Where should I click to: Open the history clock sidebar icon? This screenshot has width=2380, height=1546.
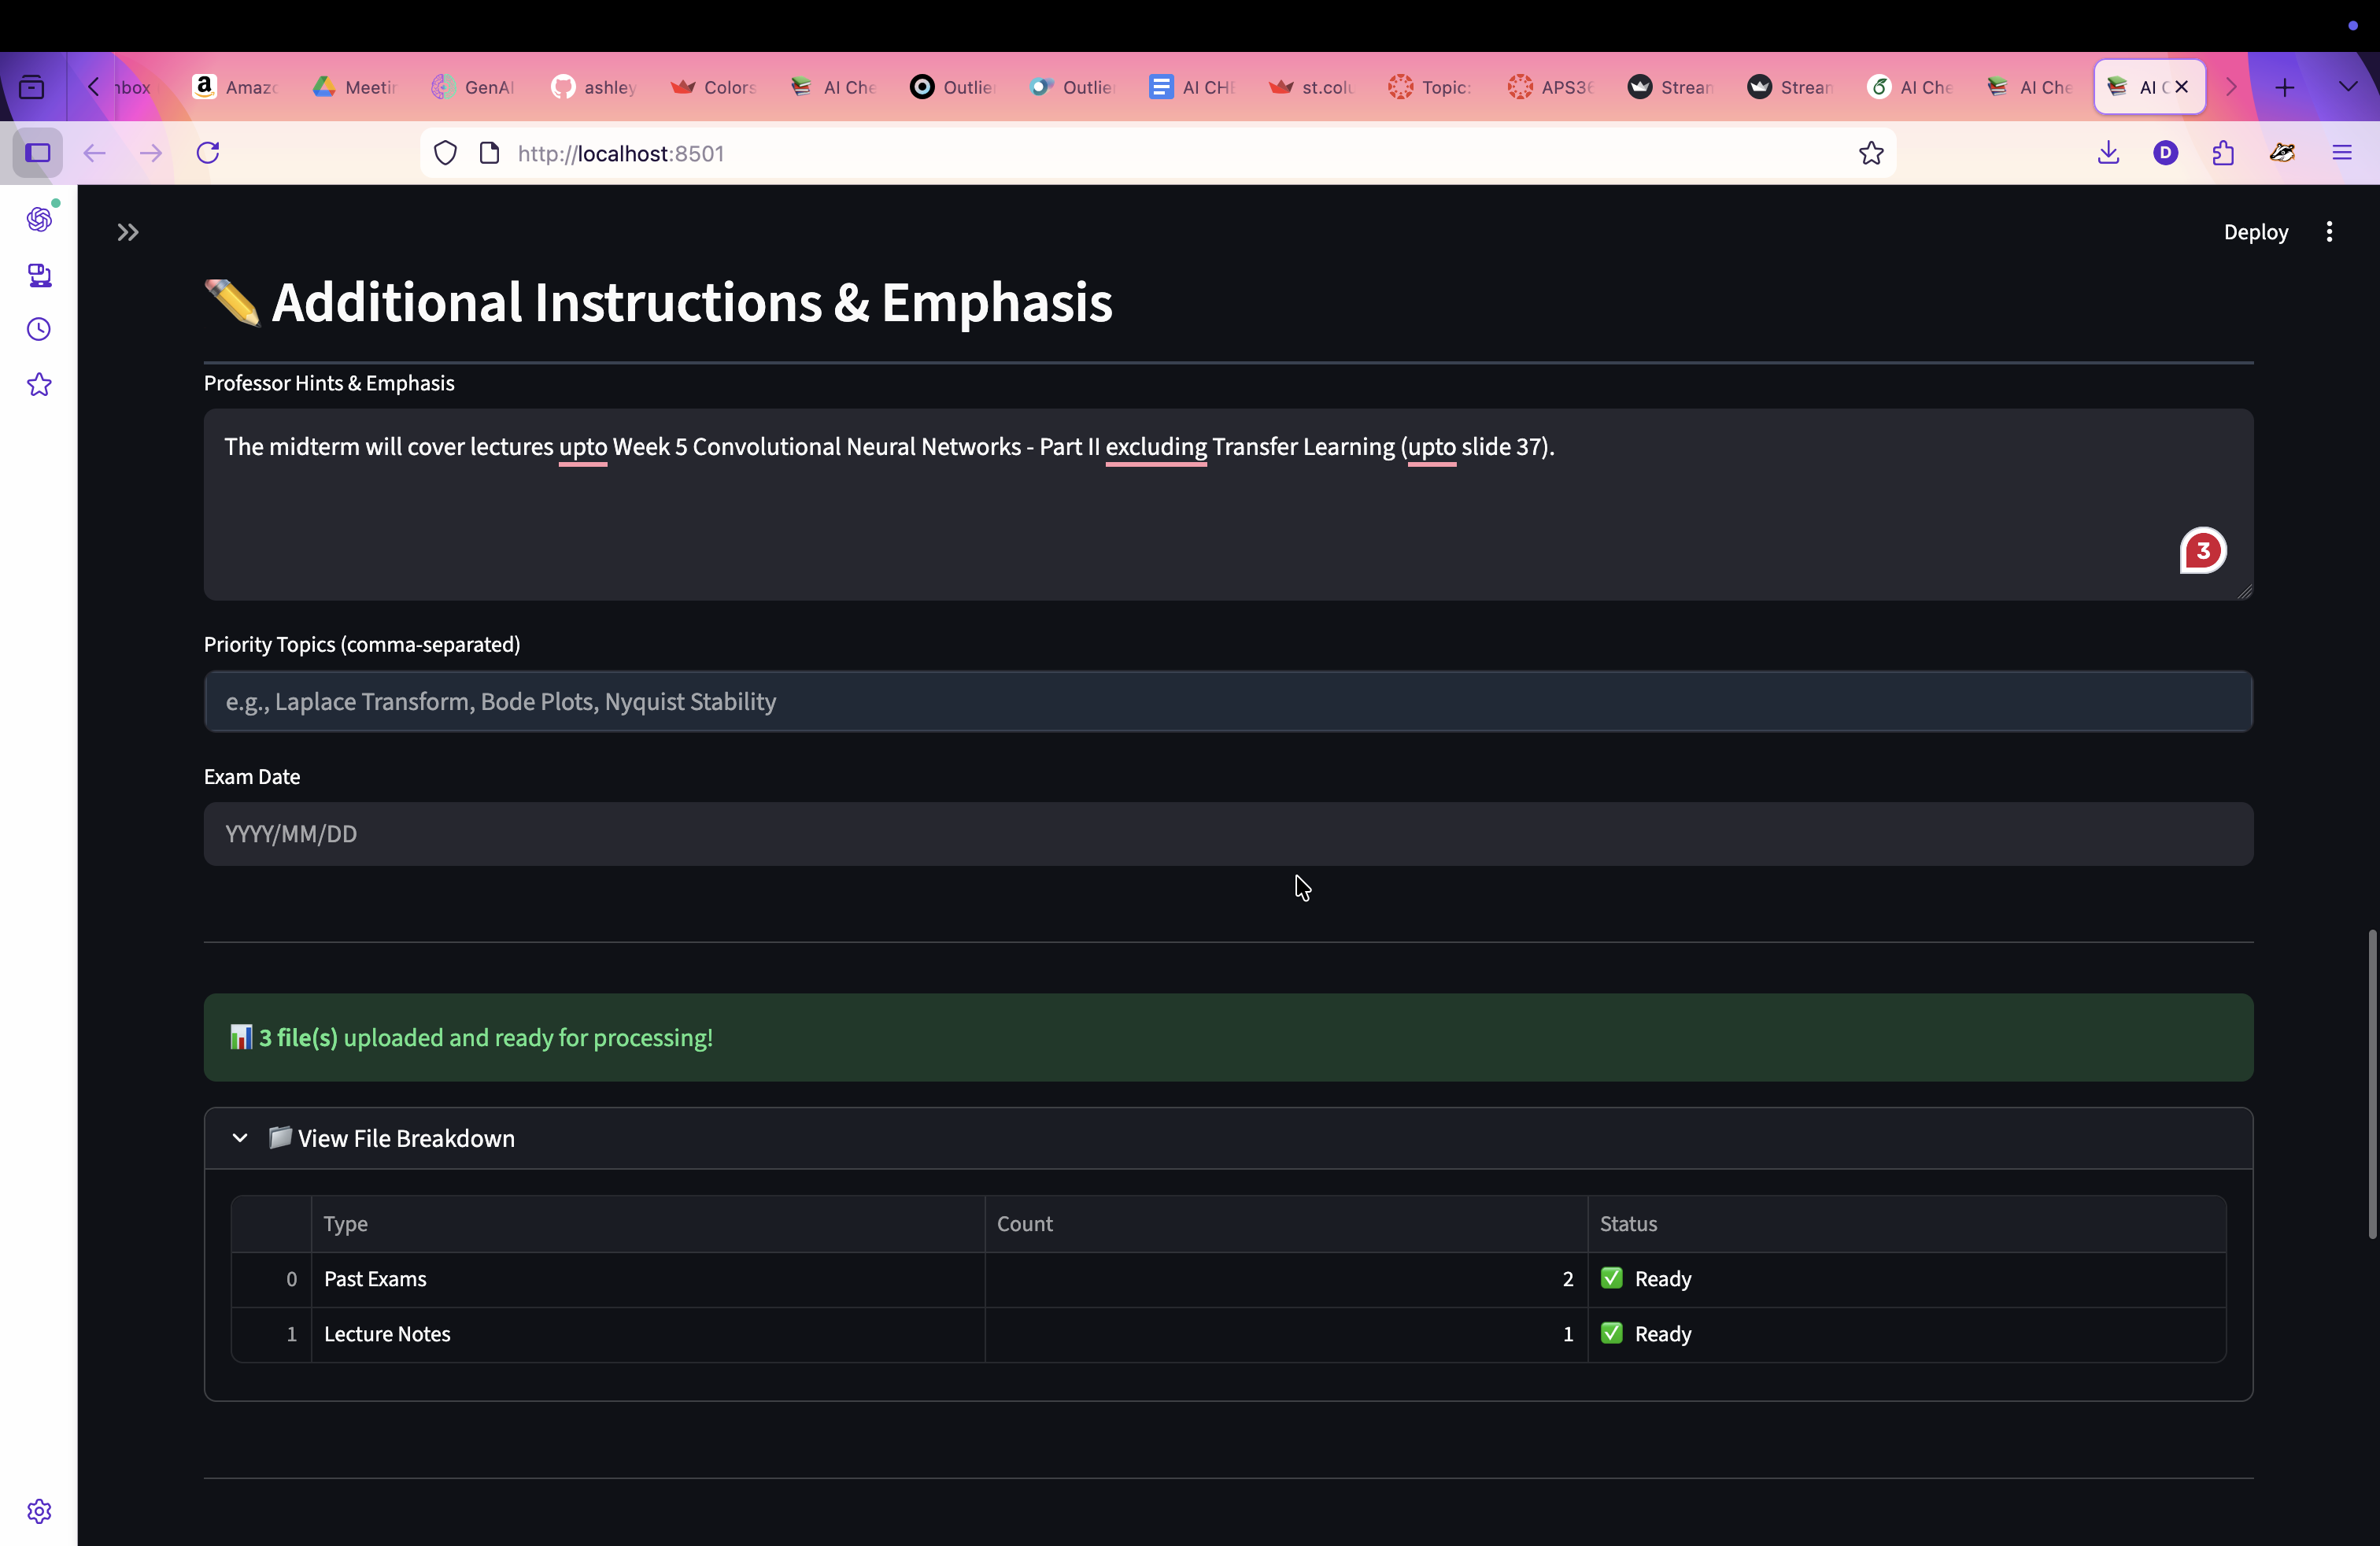point(39,330)
